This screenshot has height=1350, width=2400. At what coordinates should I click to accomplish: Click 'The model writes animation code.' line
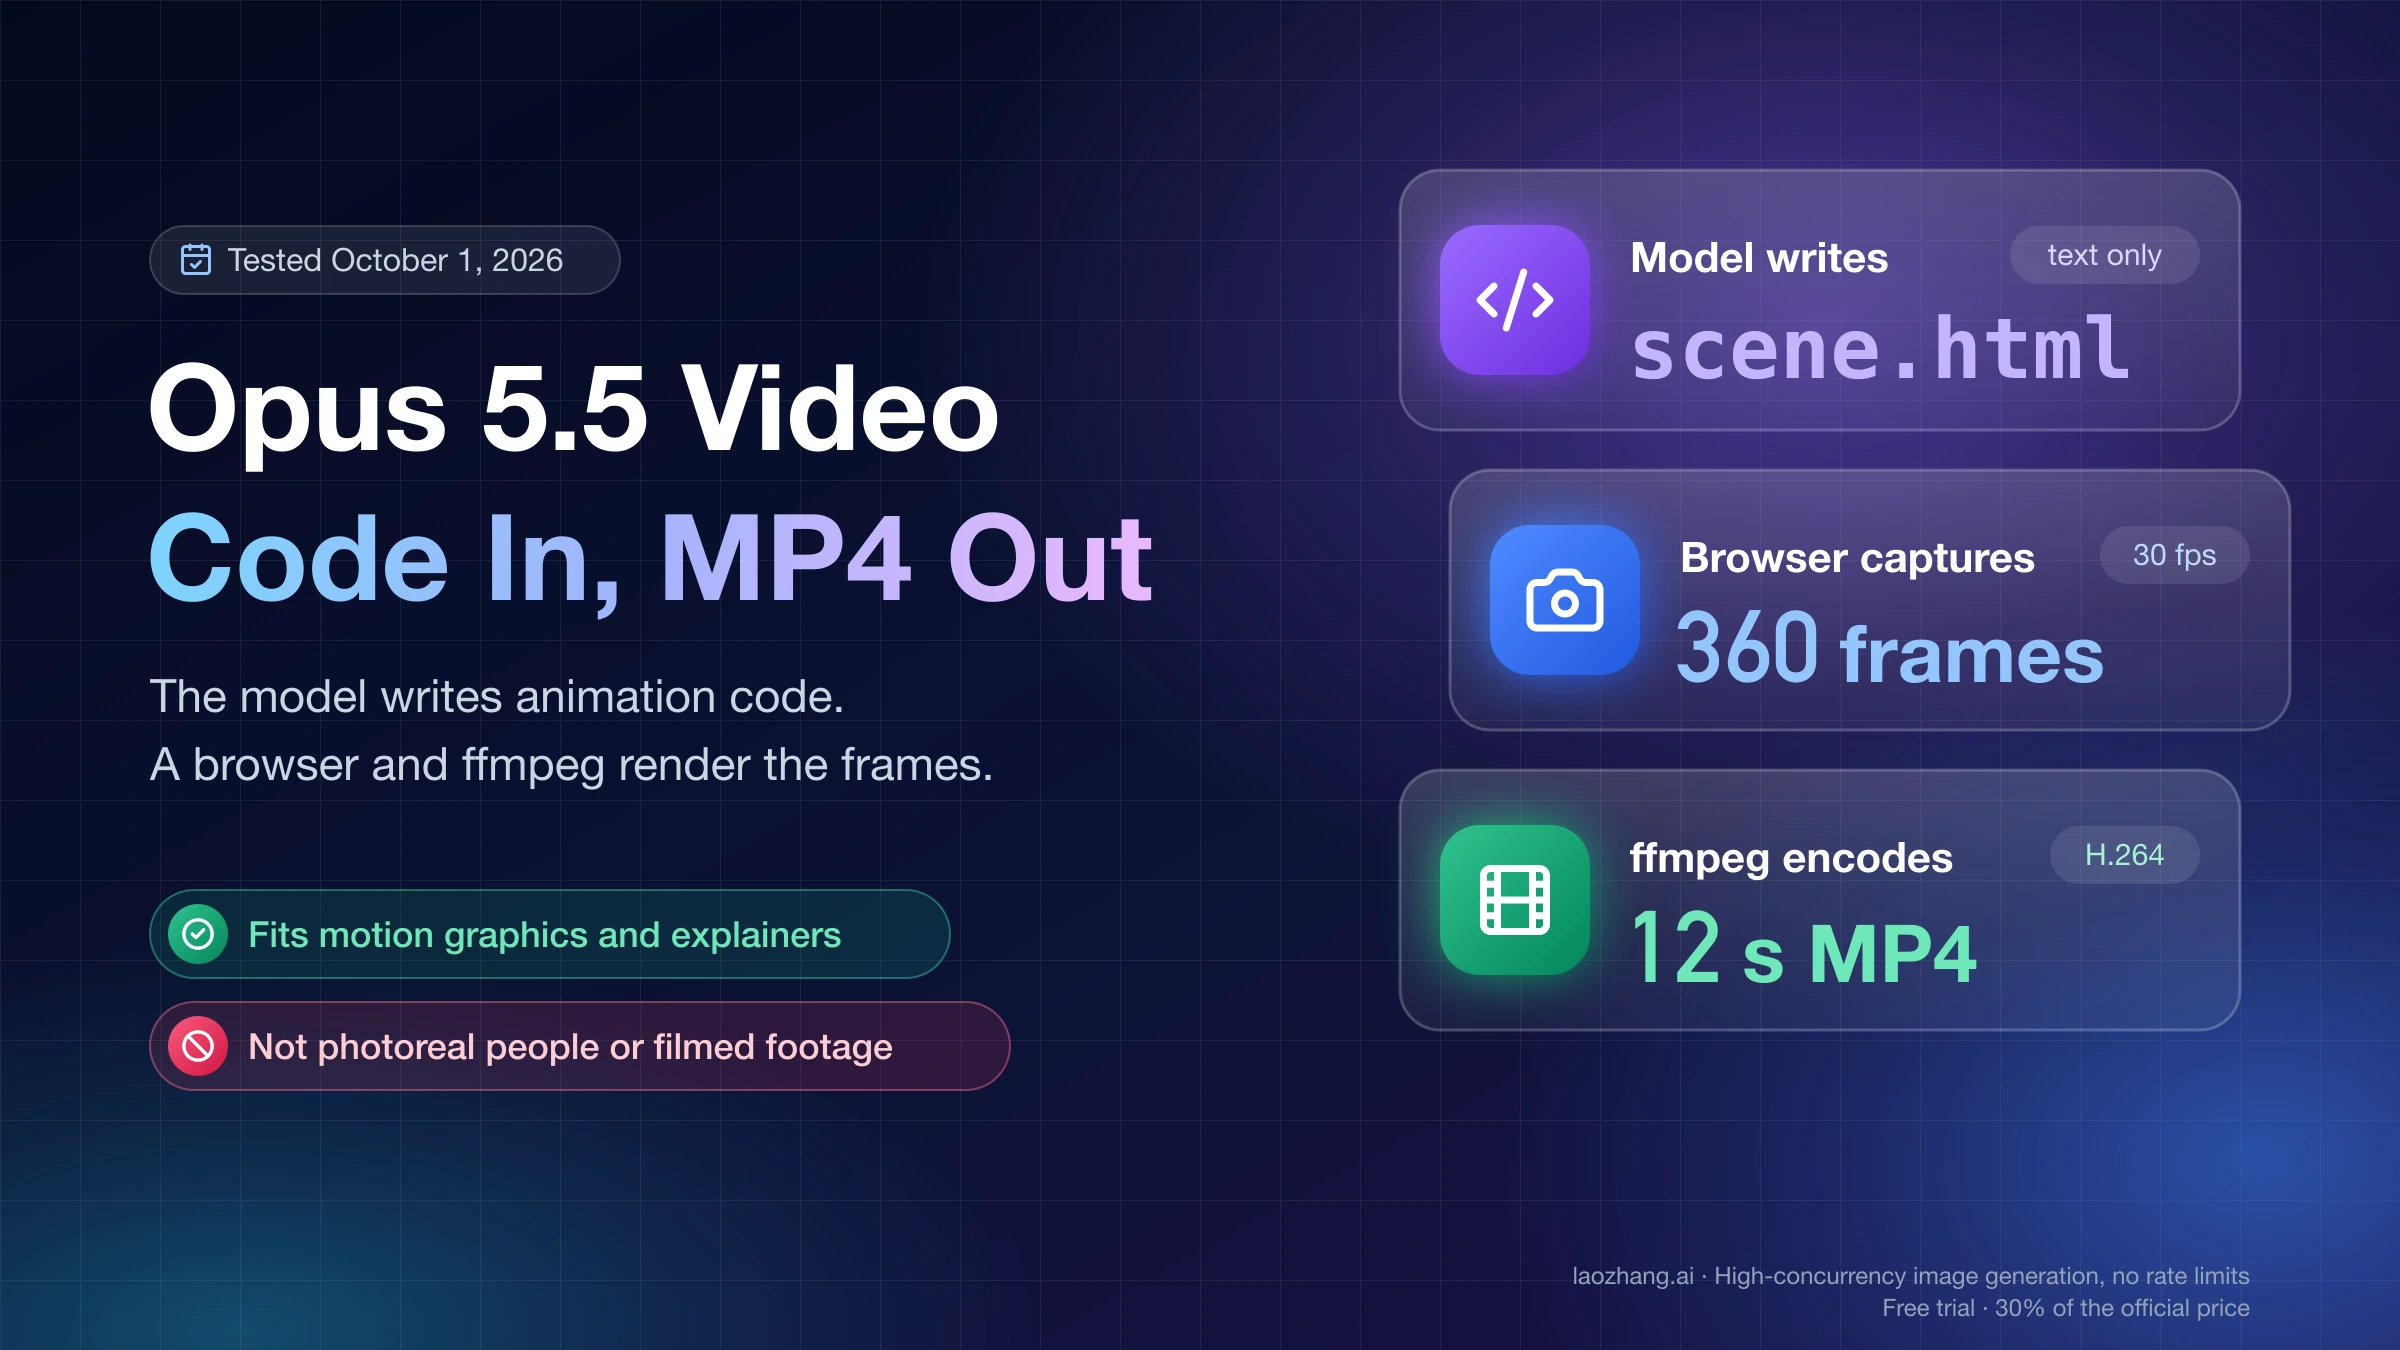click(x=497, y=696)
